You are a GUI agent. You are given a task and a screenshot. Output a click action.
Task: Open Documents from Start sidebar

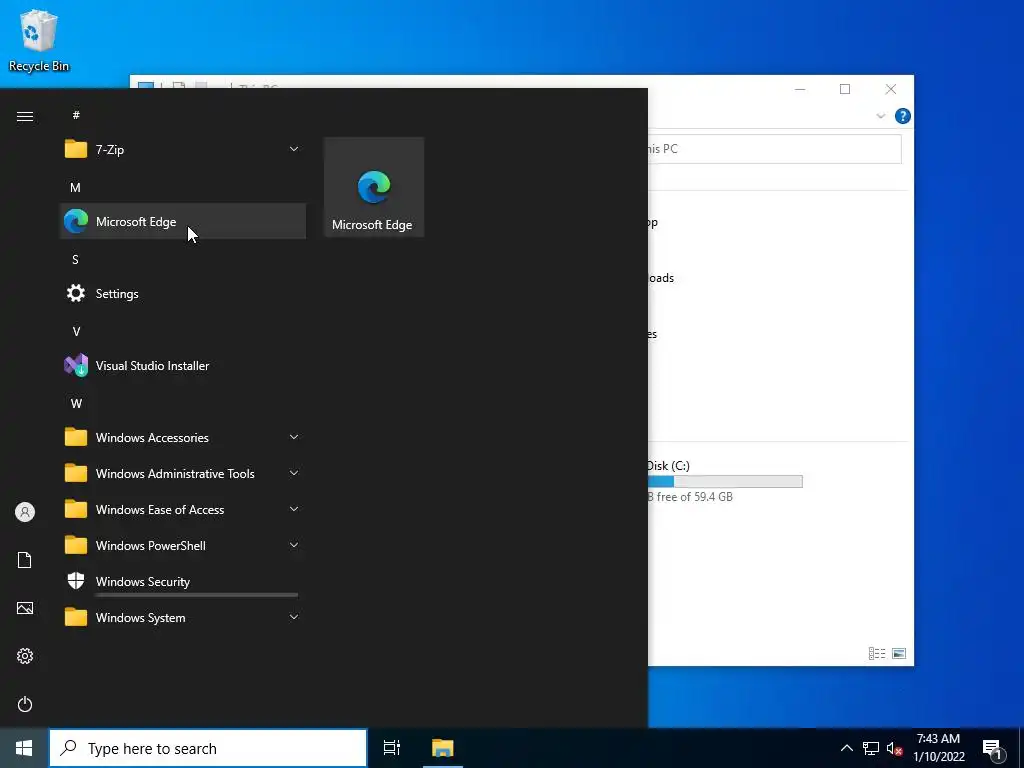pos(25,560)
